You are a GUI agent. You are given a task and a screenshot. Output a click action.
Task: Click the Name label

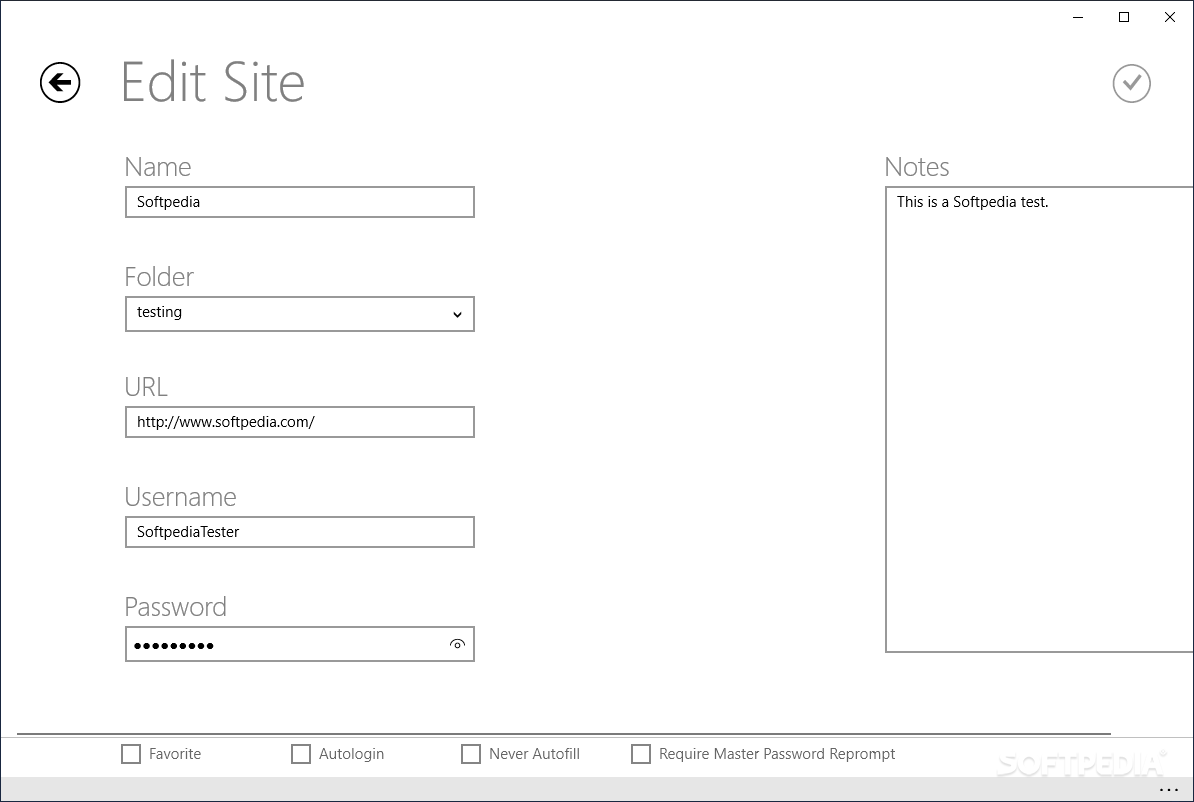pyautogui.click(x=158, y=167)
